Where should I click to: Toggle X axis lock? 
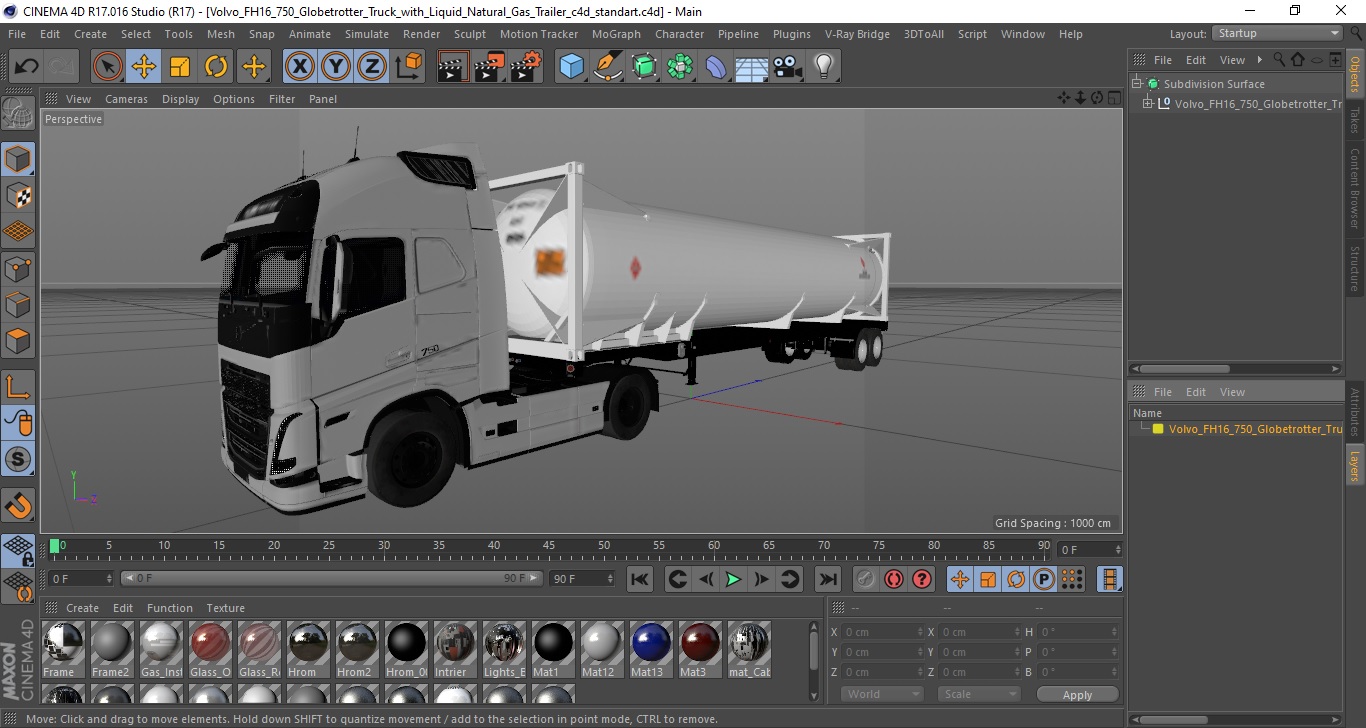[x=300, y=67]
